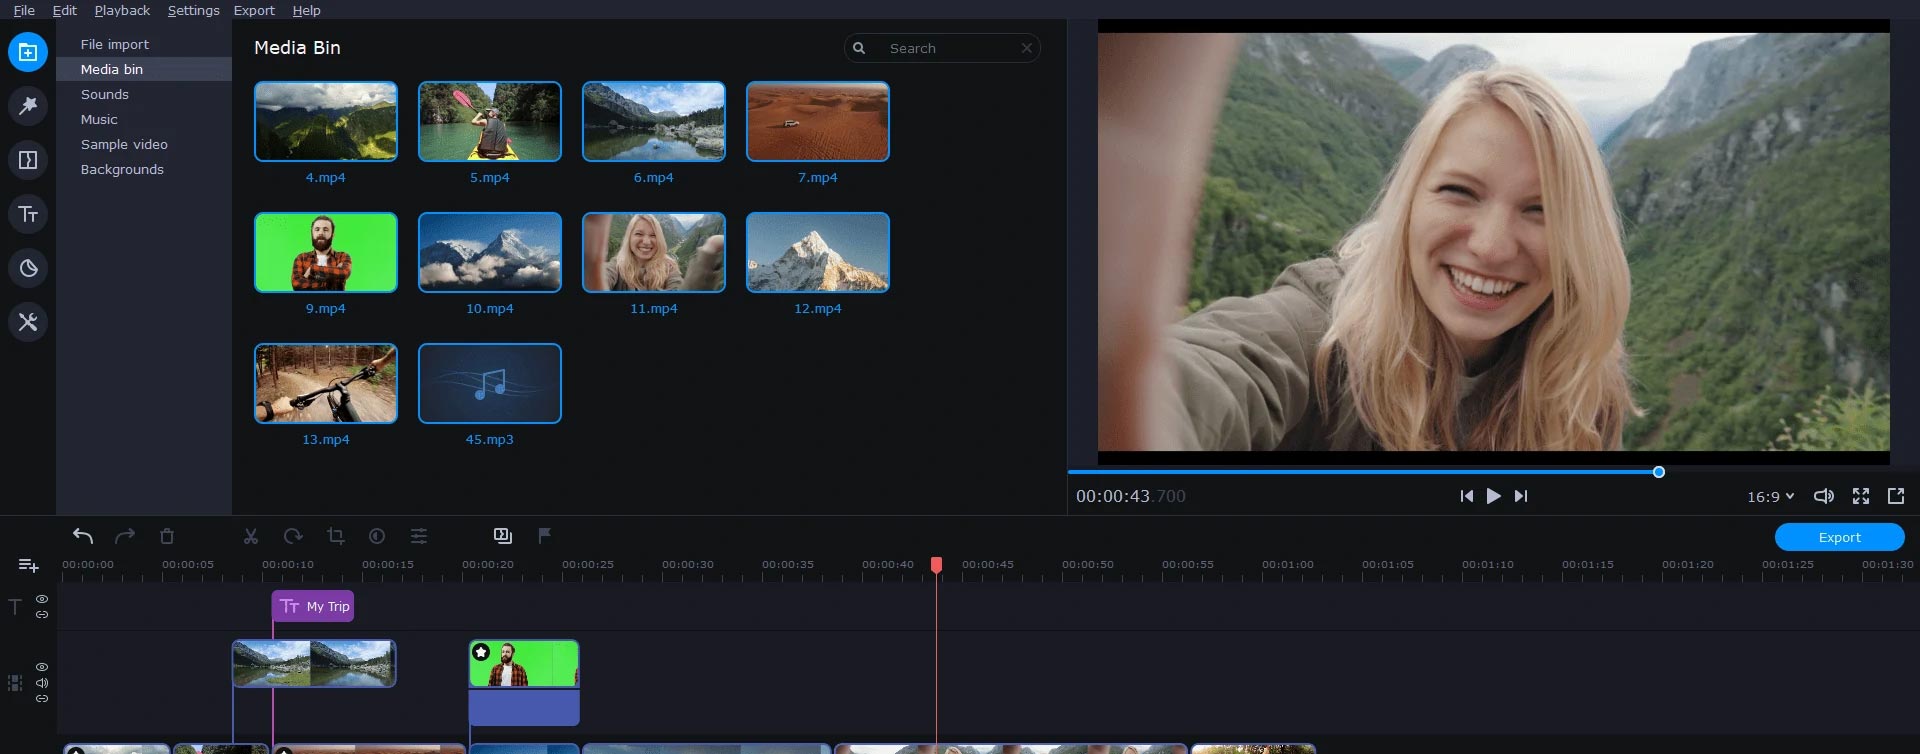Screen dimensions: 1920x754
Task: Select the 10.mp4 mountain clouds thumbnail
Action: pos(490,252)
